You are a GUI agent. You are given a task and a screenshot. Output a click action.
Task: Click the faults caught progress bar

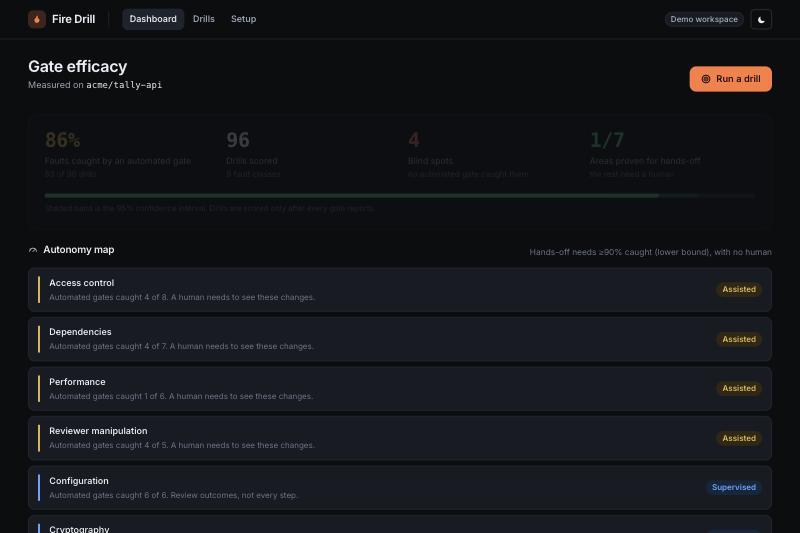point(400,195)
